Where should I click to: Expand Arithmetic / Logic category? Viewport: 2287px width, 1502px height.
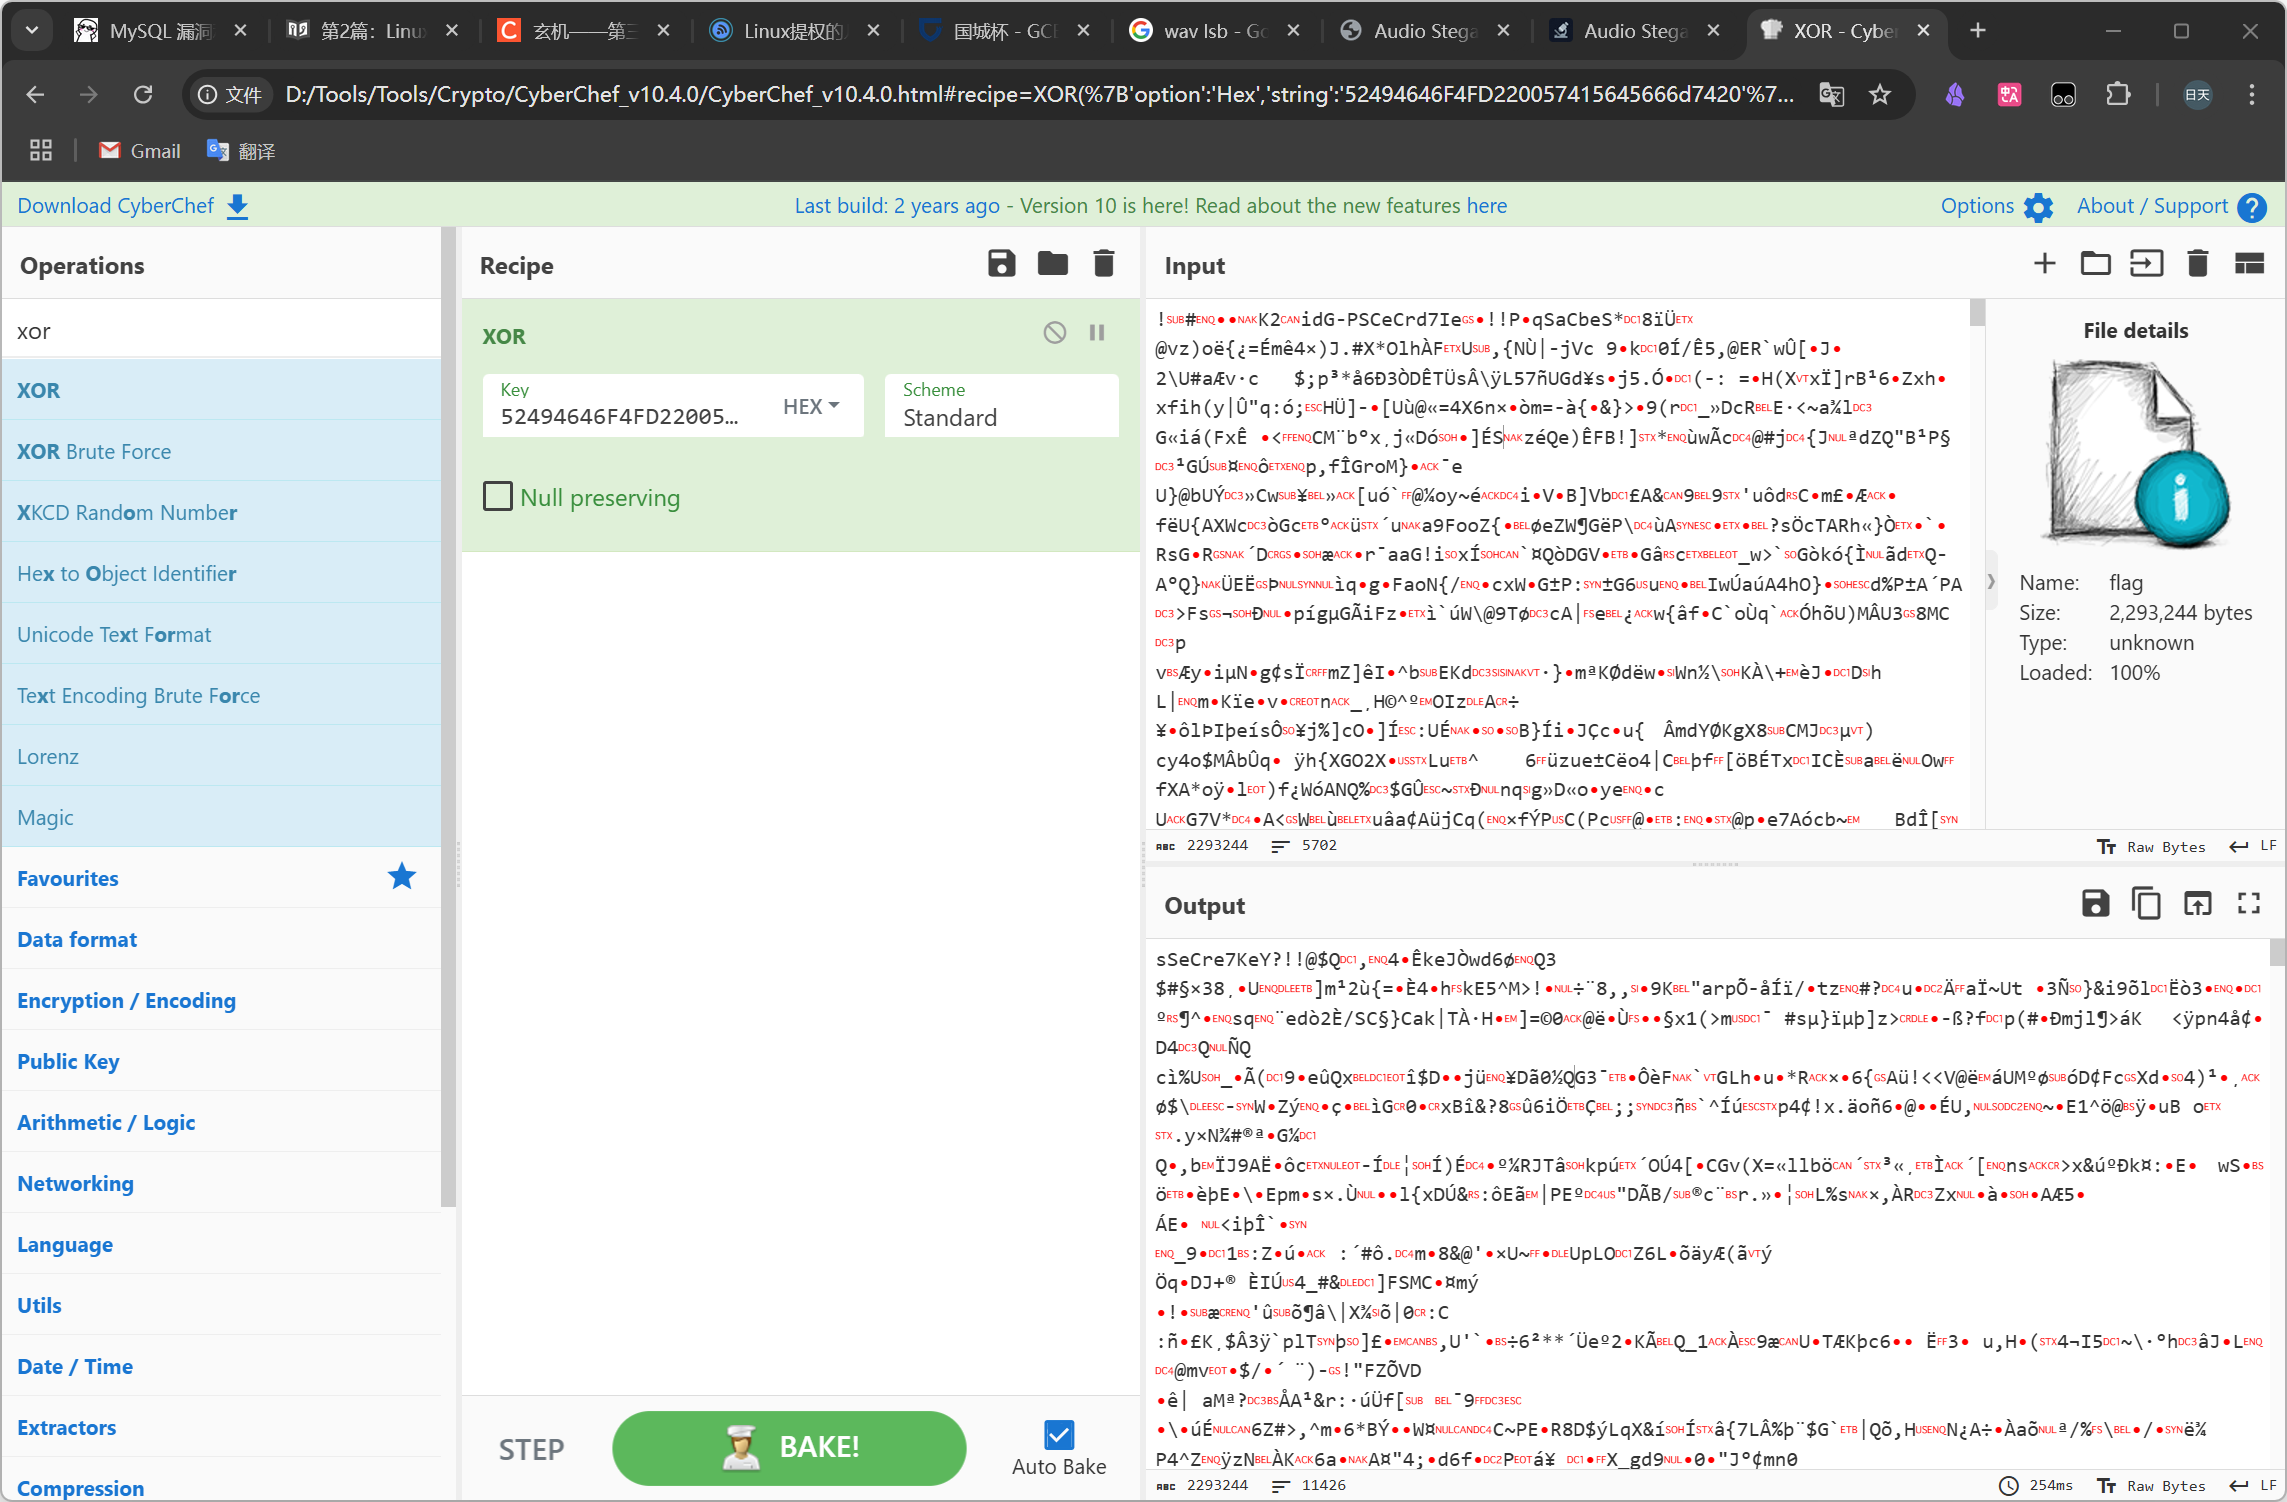point(221,1122)
